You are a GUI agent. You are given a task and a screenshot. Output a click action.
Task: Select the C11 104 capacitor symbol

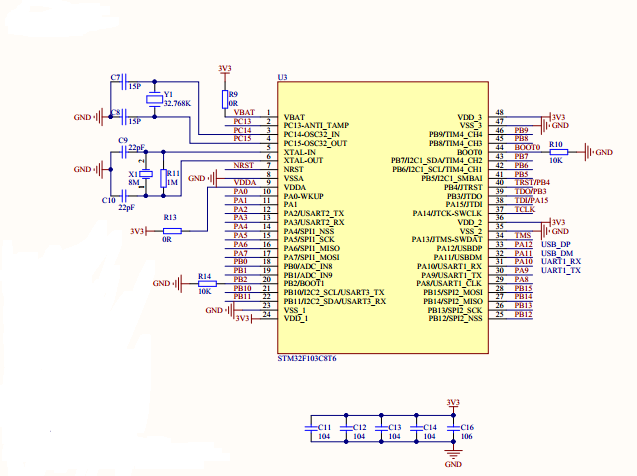(x=311, y=428)
